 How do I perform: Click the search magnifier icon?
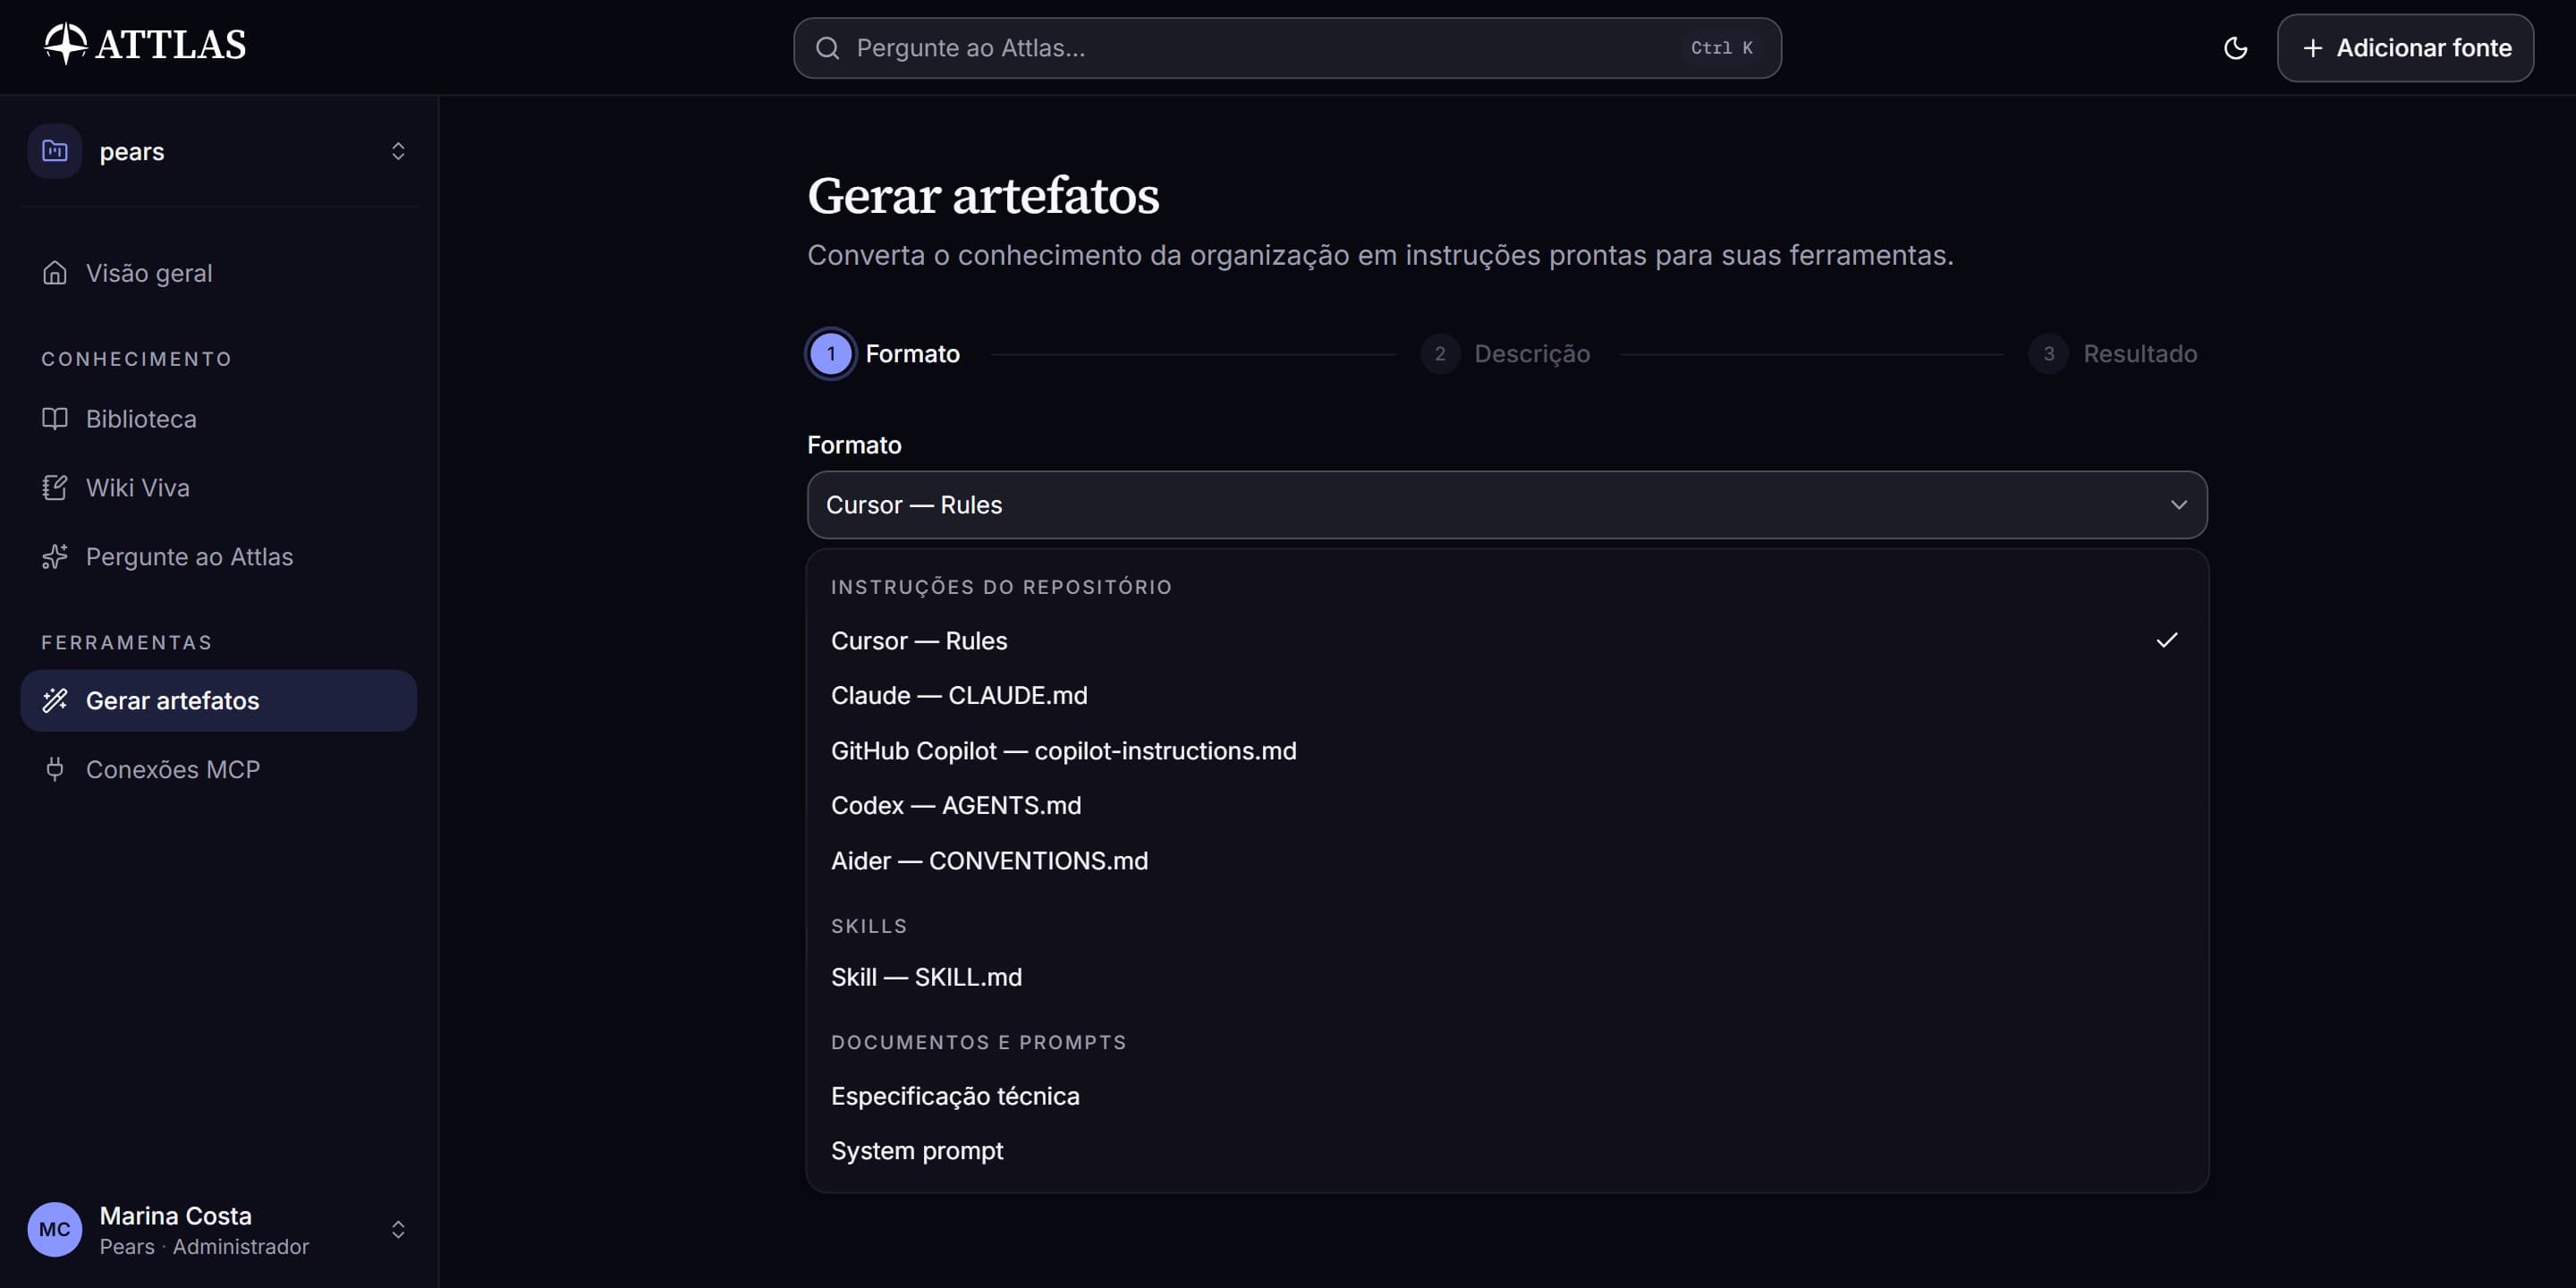pos(827,48)
